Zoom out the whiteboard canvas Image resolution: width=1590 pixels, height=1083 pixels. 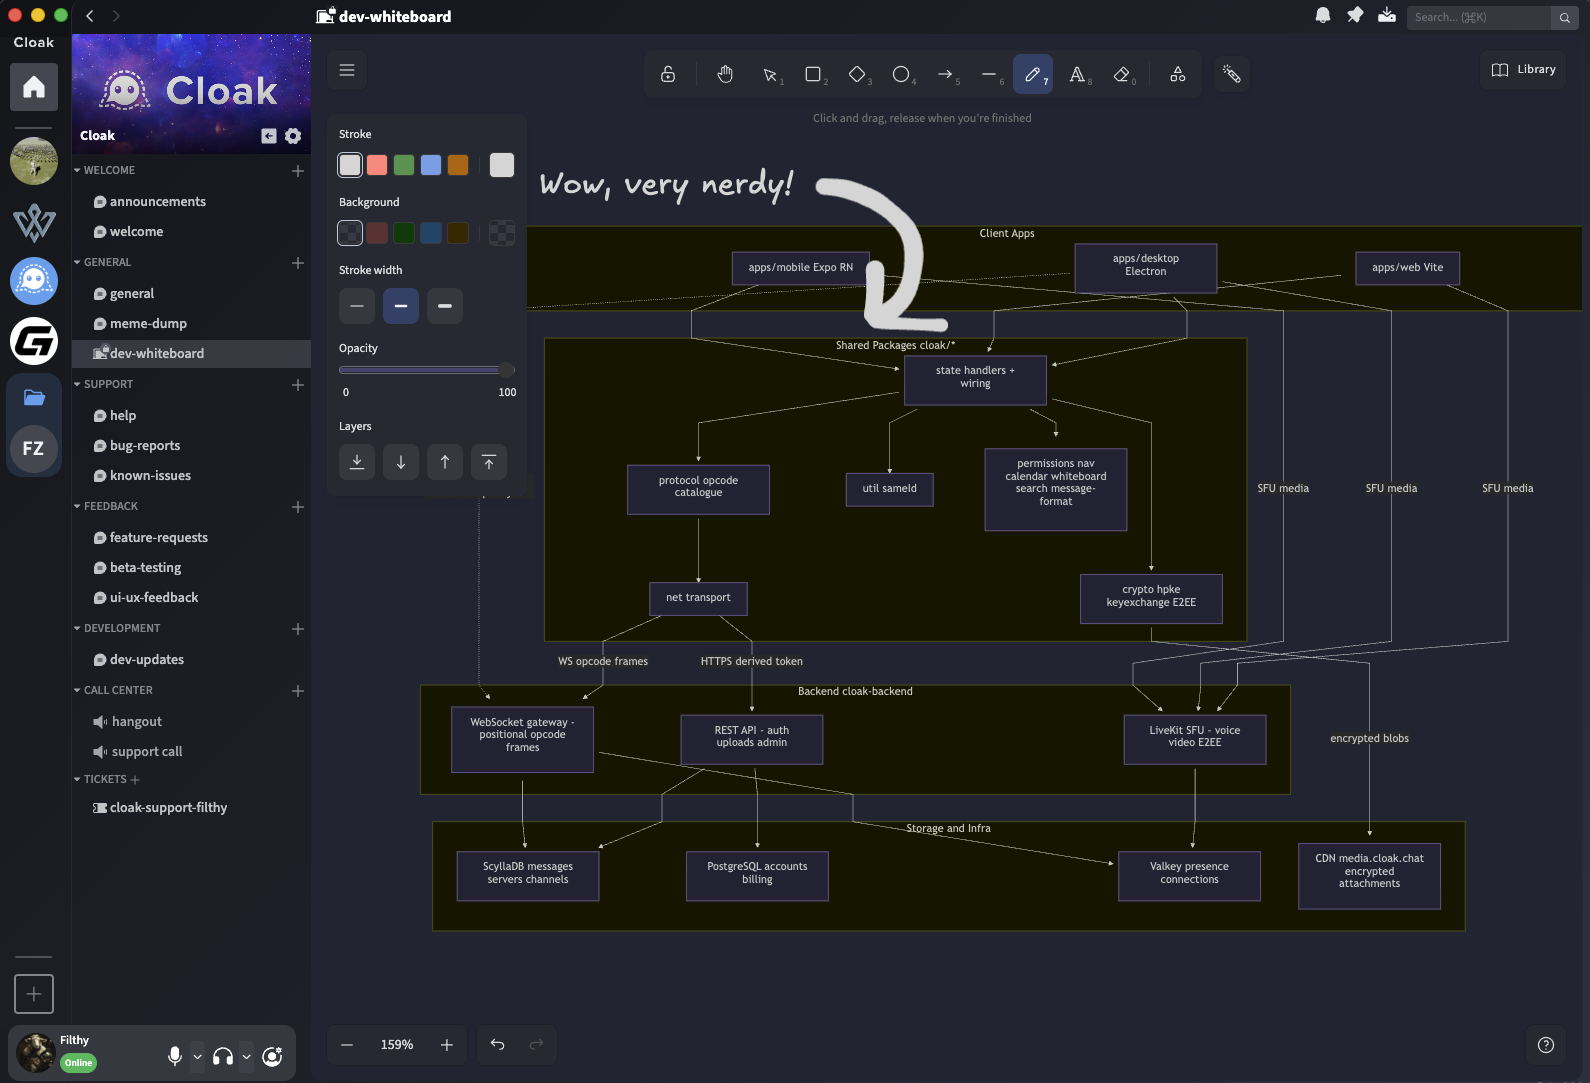(347, 1045)
